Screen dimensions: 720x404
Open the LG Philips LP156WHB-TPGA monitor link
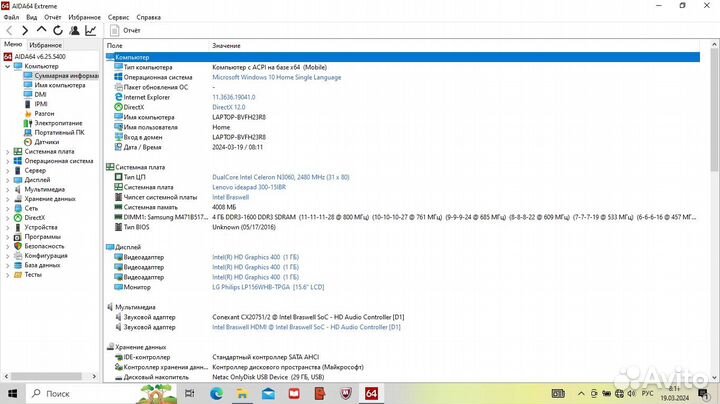[x=268, y=287]
